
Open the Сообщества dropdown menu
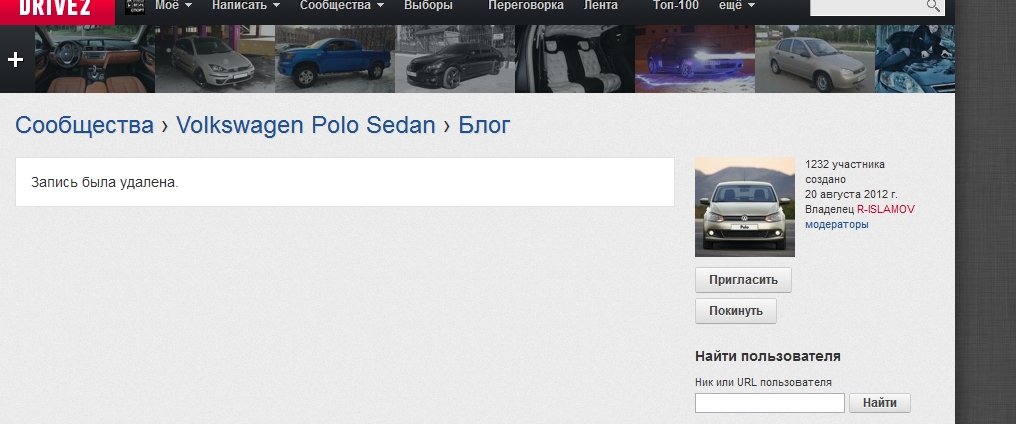coord(338,6)
